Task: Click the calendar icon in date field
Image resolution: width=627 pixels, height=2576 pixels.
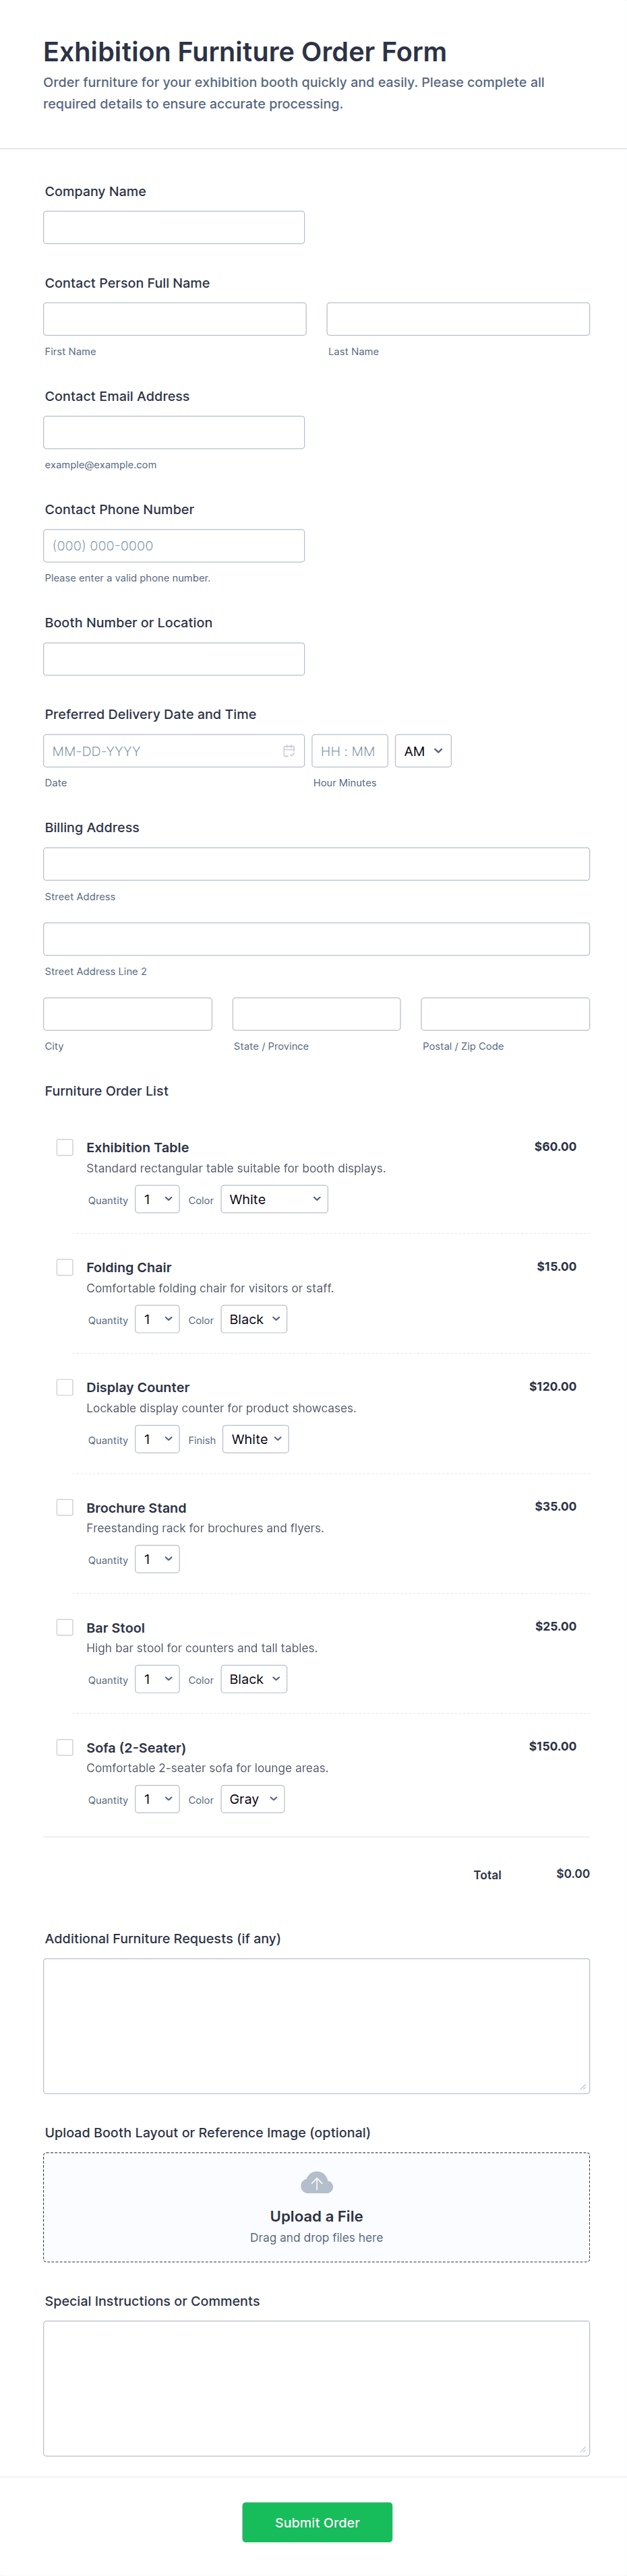Action: 288,751
